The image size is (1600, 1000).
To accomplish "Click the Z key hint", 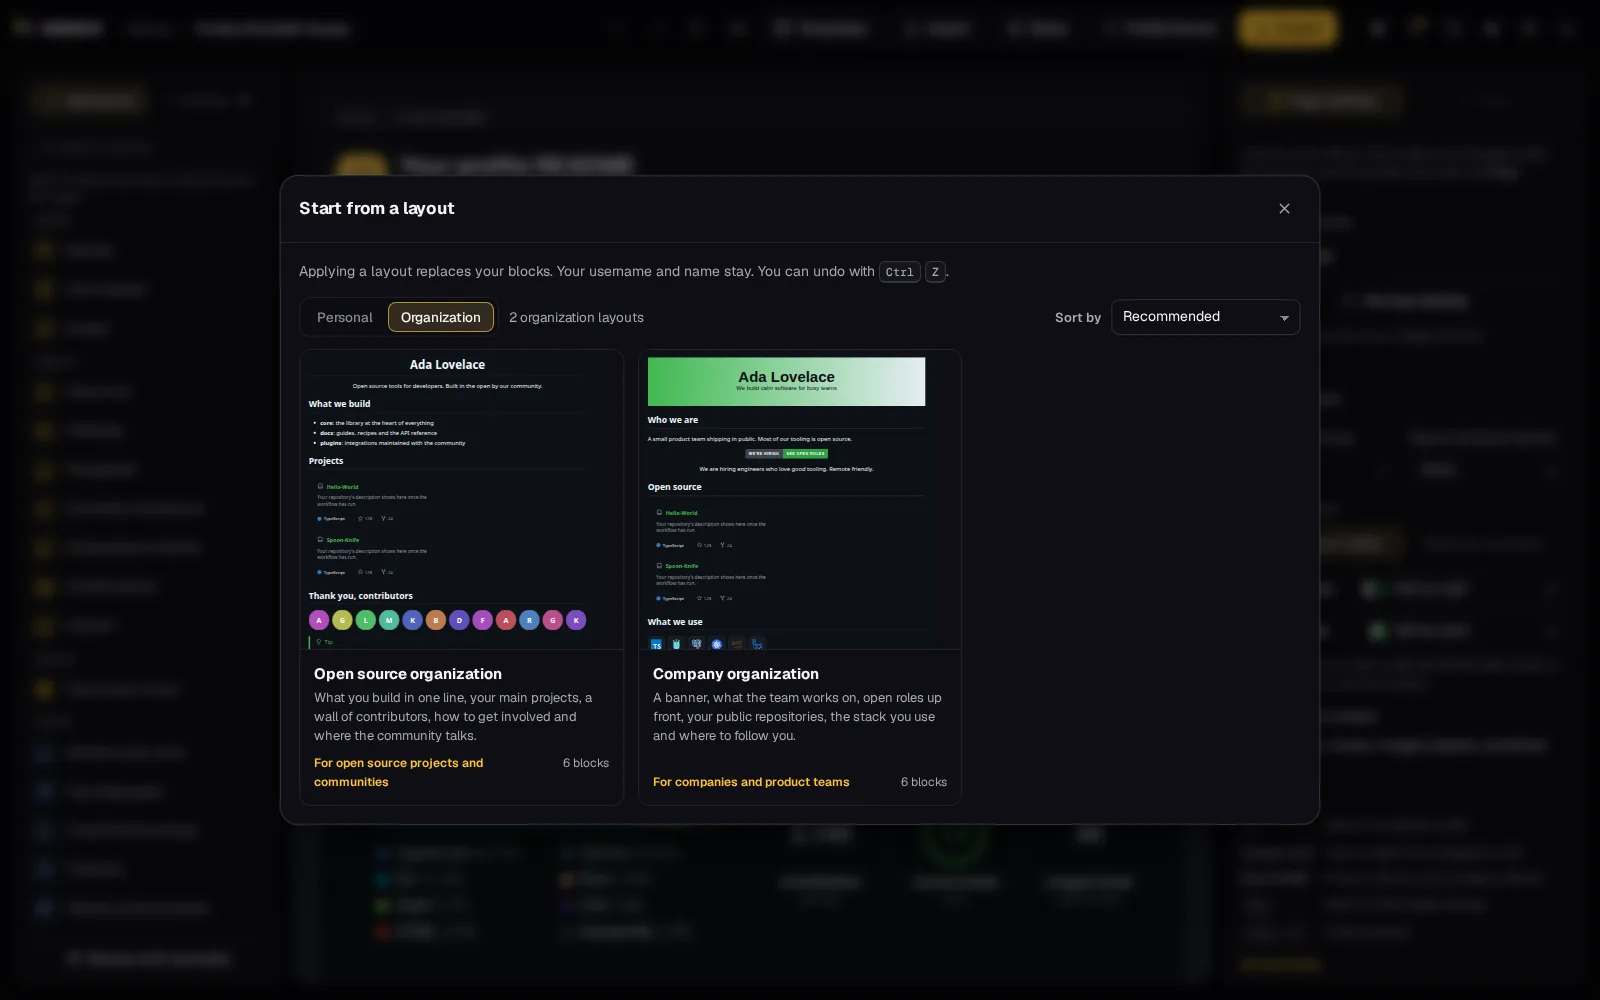I will point(935,272).
